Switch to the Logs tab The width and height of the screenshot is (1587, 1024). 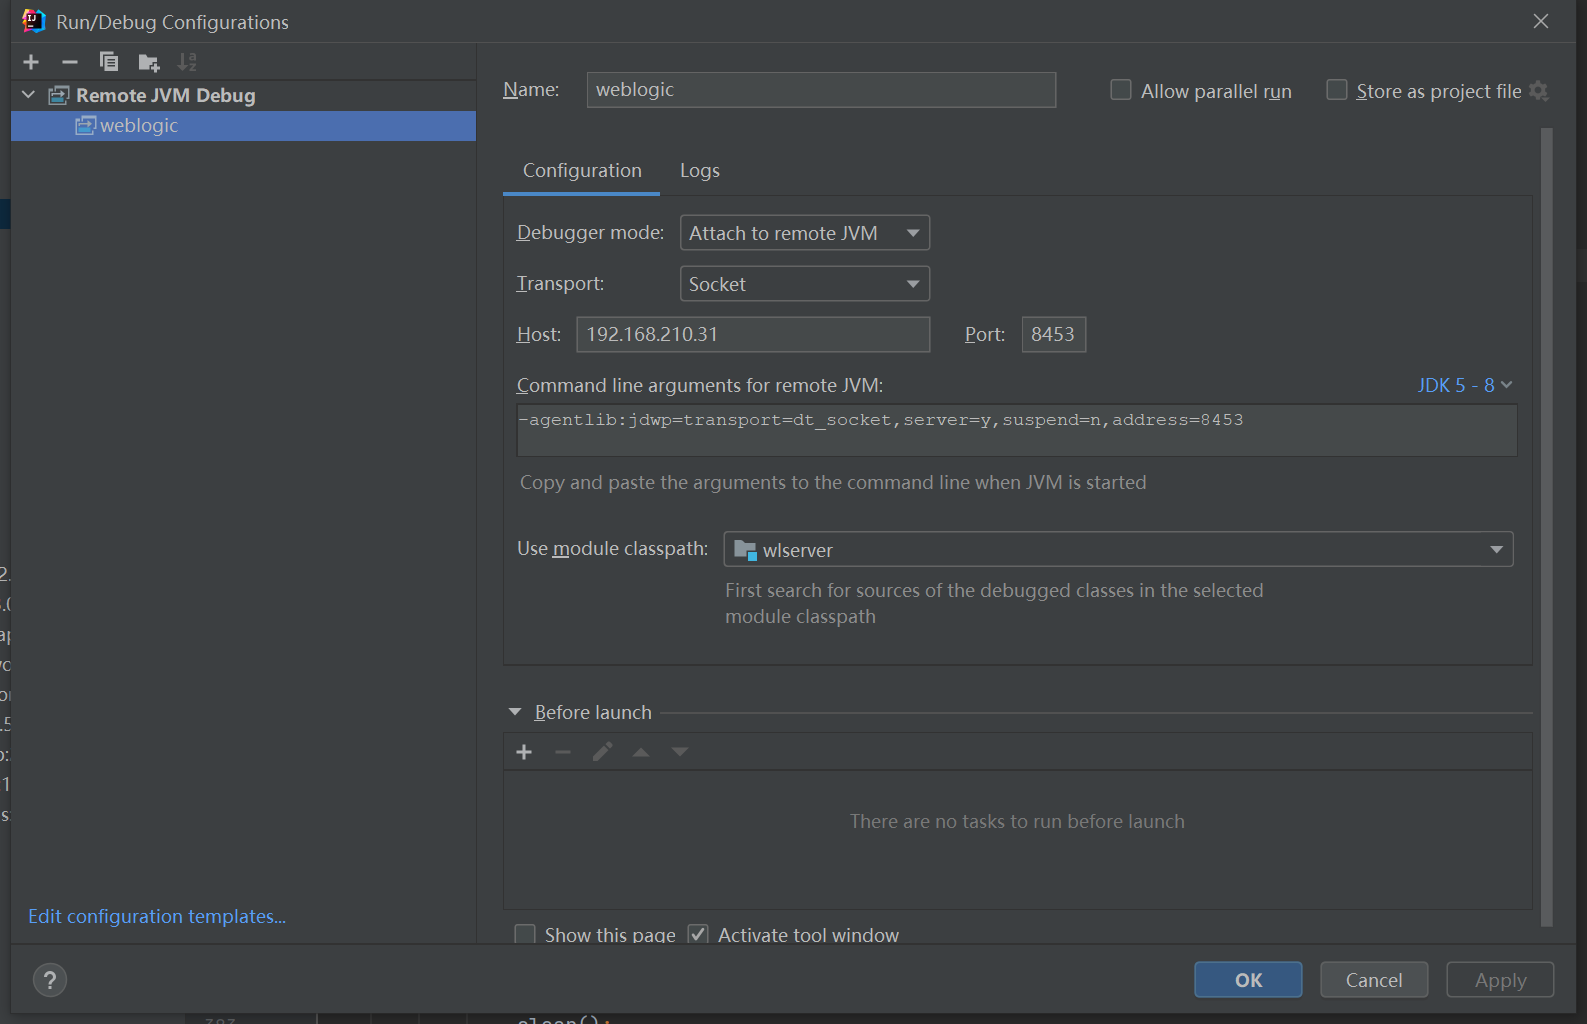point(699,171)
